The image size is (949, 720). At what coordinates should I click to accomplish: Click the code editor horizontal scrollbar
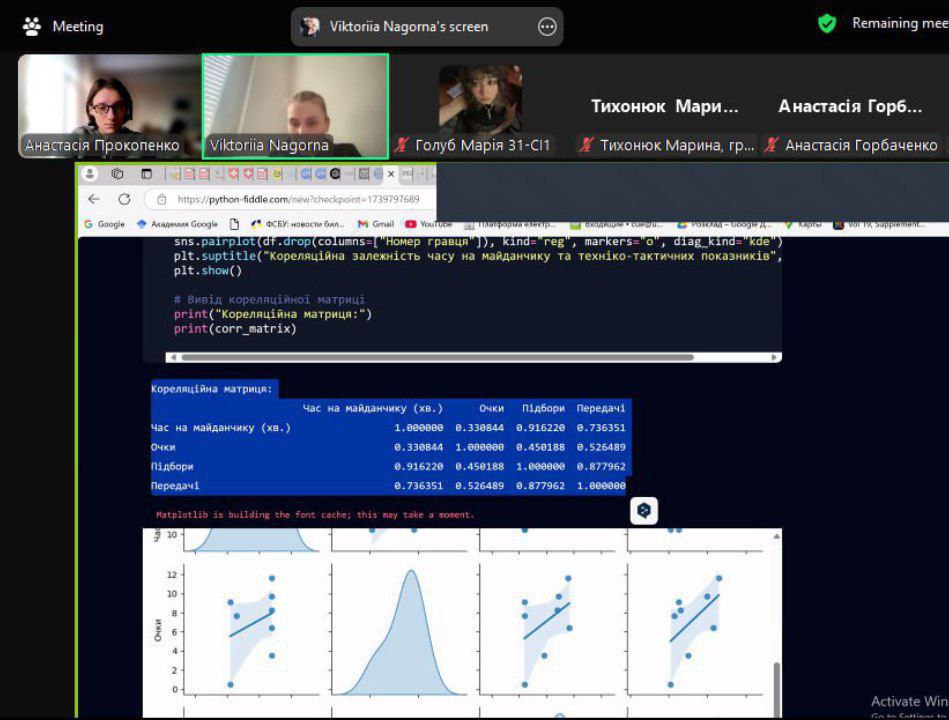[x=470, y=357]
